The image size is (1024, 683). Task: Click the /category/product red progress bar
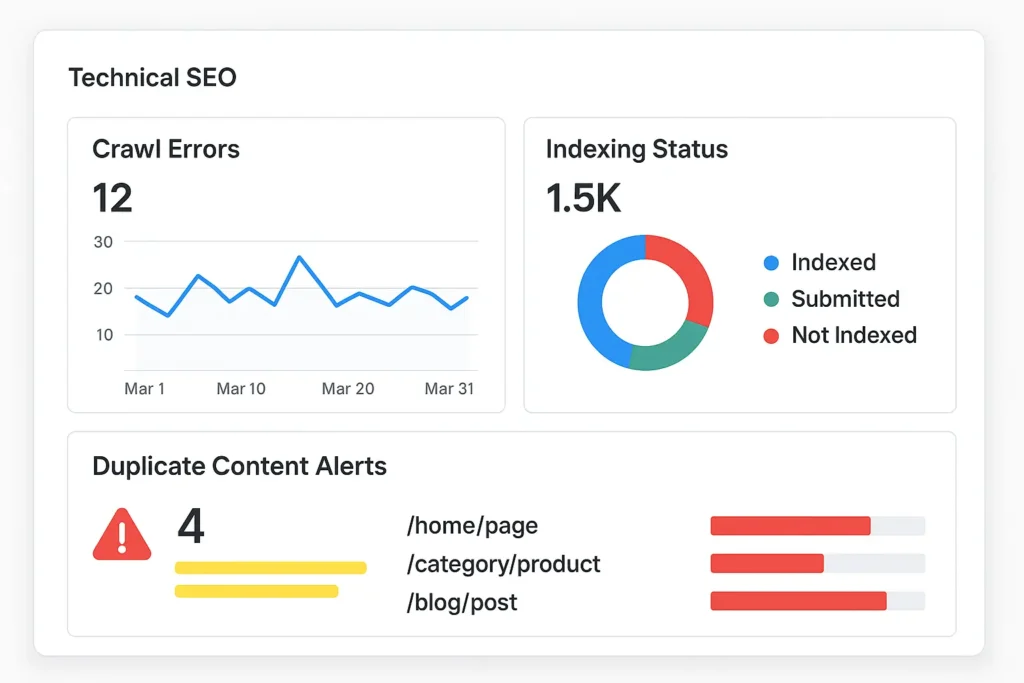click(x=767, y=564)
